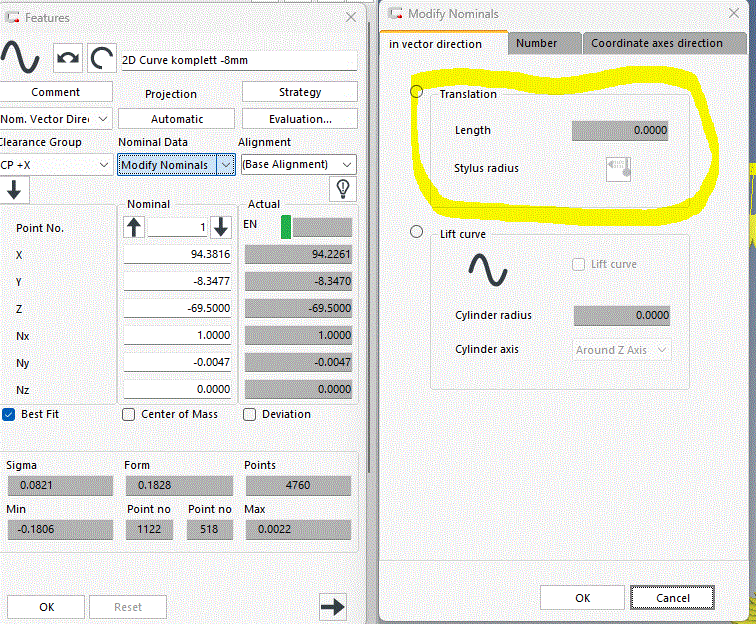
Task: Go to previous point with up arrow
Action: 135,228
